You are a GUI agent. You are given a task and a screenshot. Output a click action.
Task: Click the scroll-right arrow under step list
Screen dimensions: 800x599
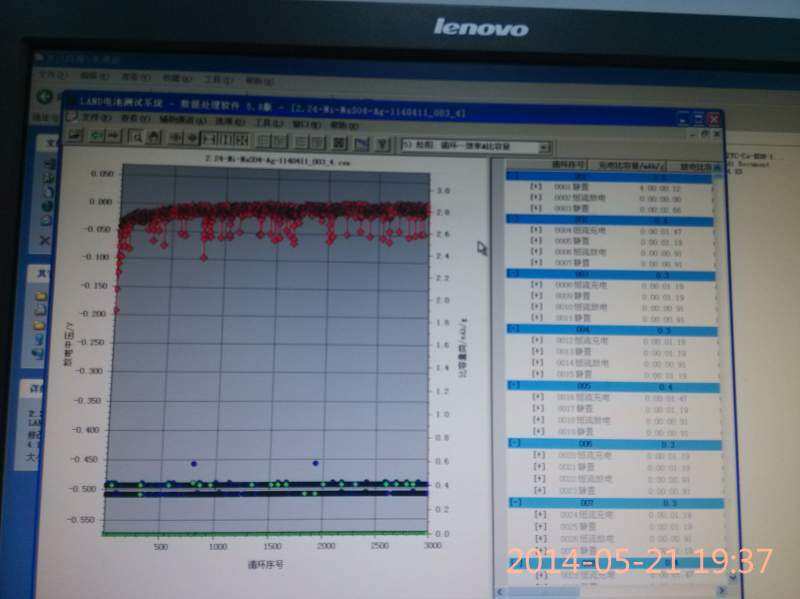[x=721, y=591]
